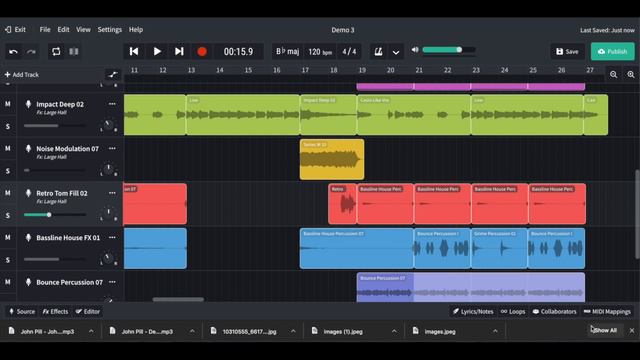The height and width of the screenshot is (360, 640).
Task: Click the automation curve icon
Action: pyautogui.click(x=113, y=75)
